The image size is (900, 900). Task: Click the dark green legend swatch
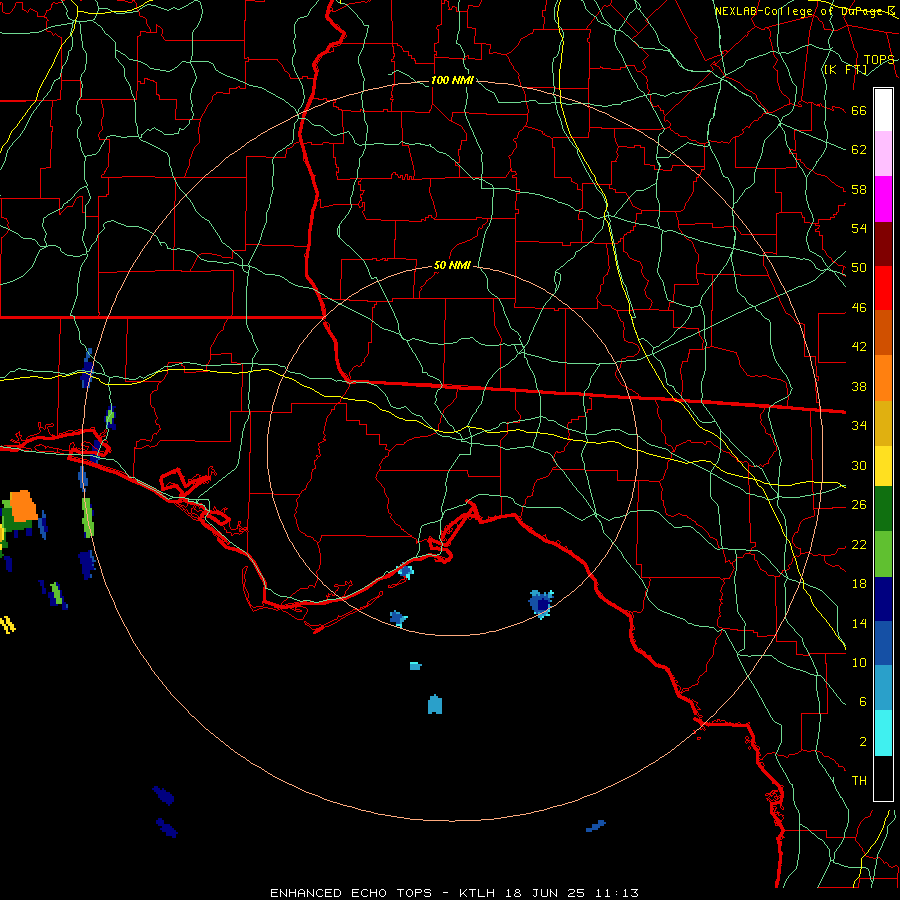[883, 509]
